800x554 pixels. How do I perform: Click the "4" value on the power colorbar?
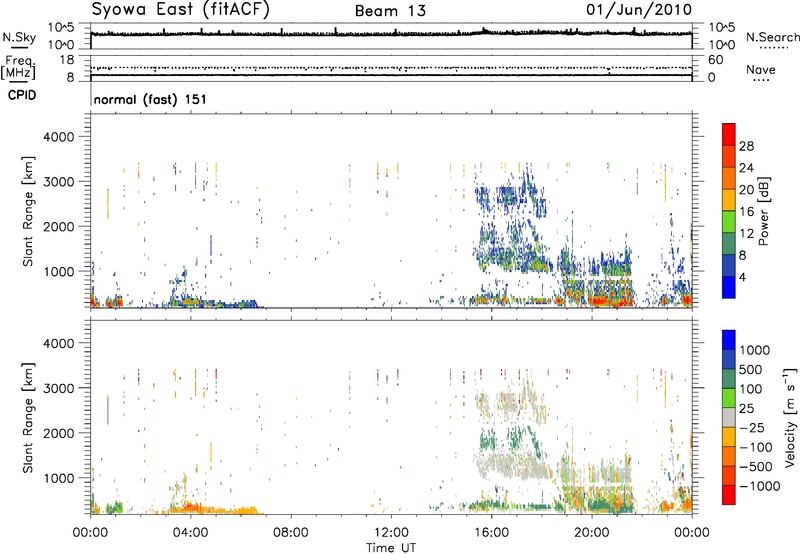742,277
